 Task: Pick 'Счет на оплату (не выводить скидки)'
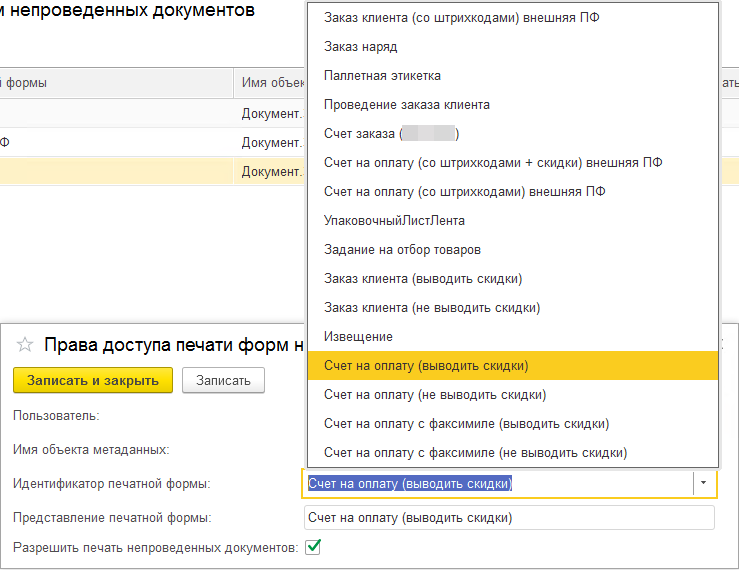coord(435,394)
